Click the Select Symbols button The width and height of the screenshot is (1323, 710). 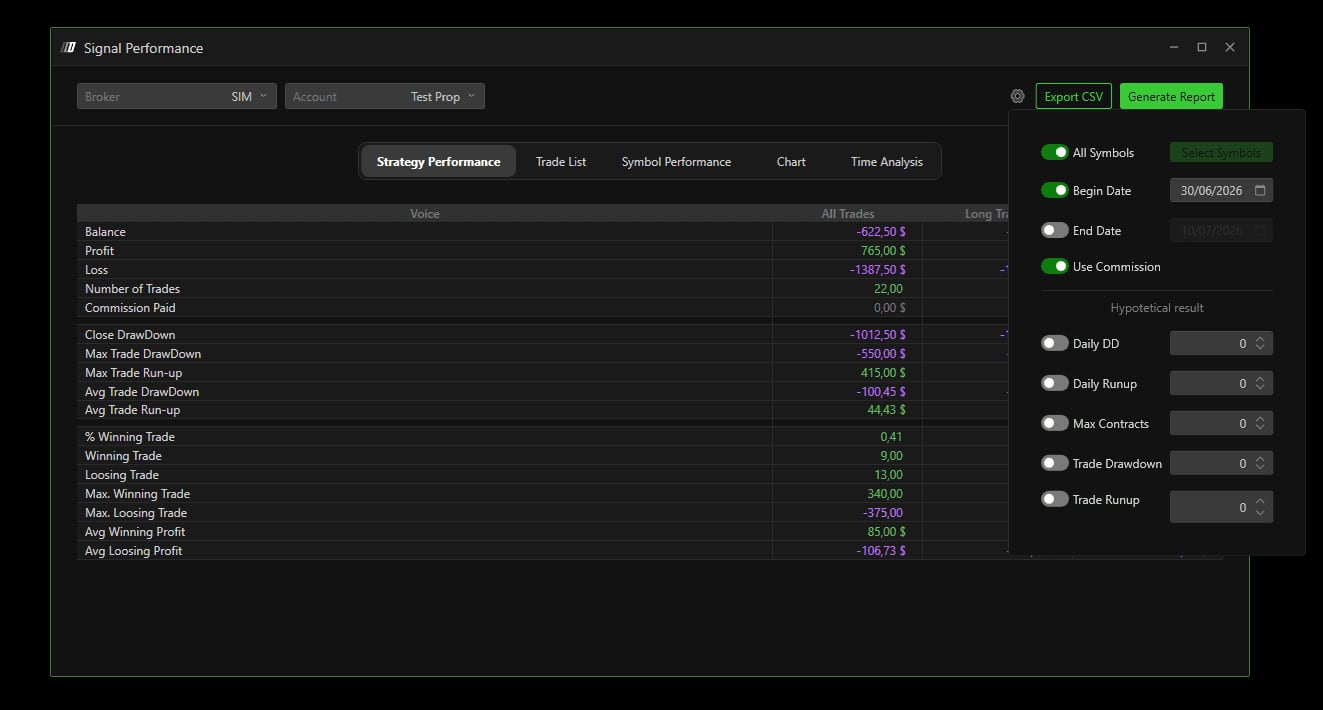coord(1221,152)
